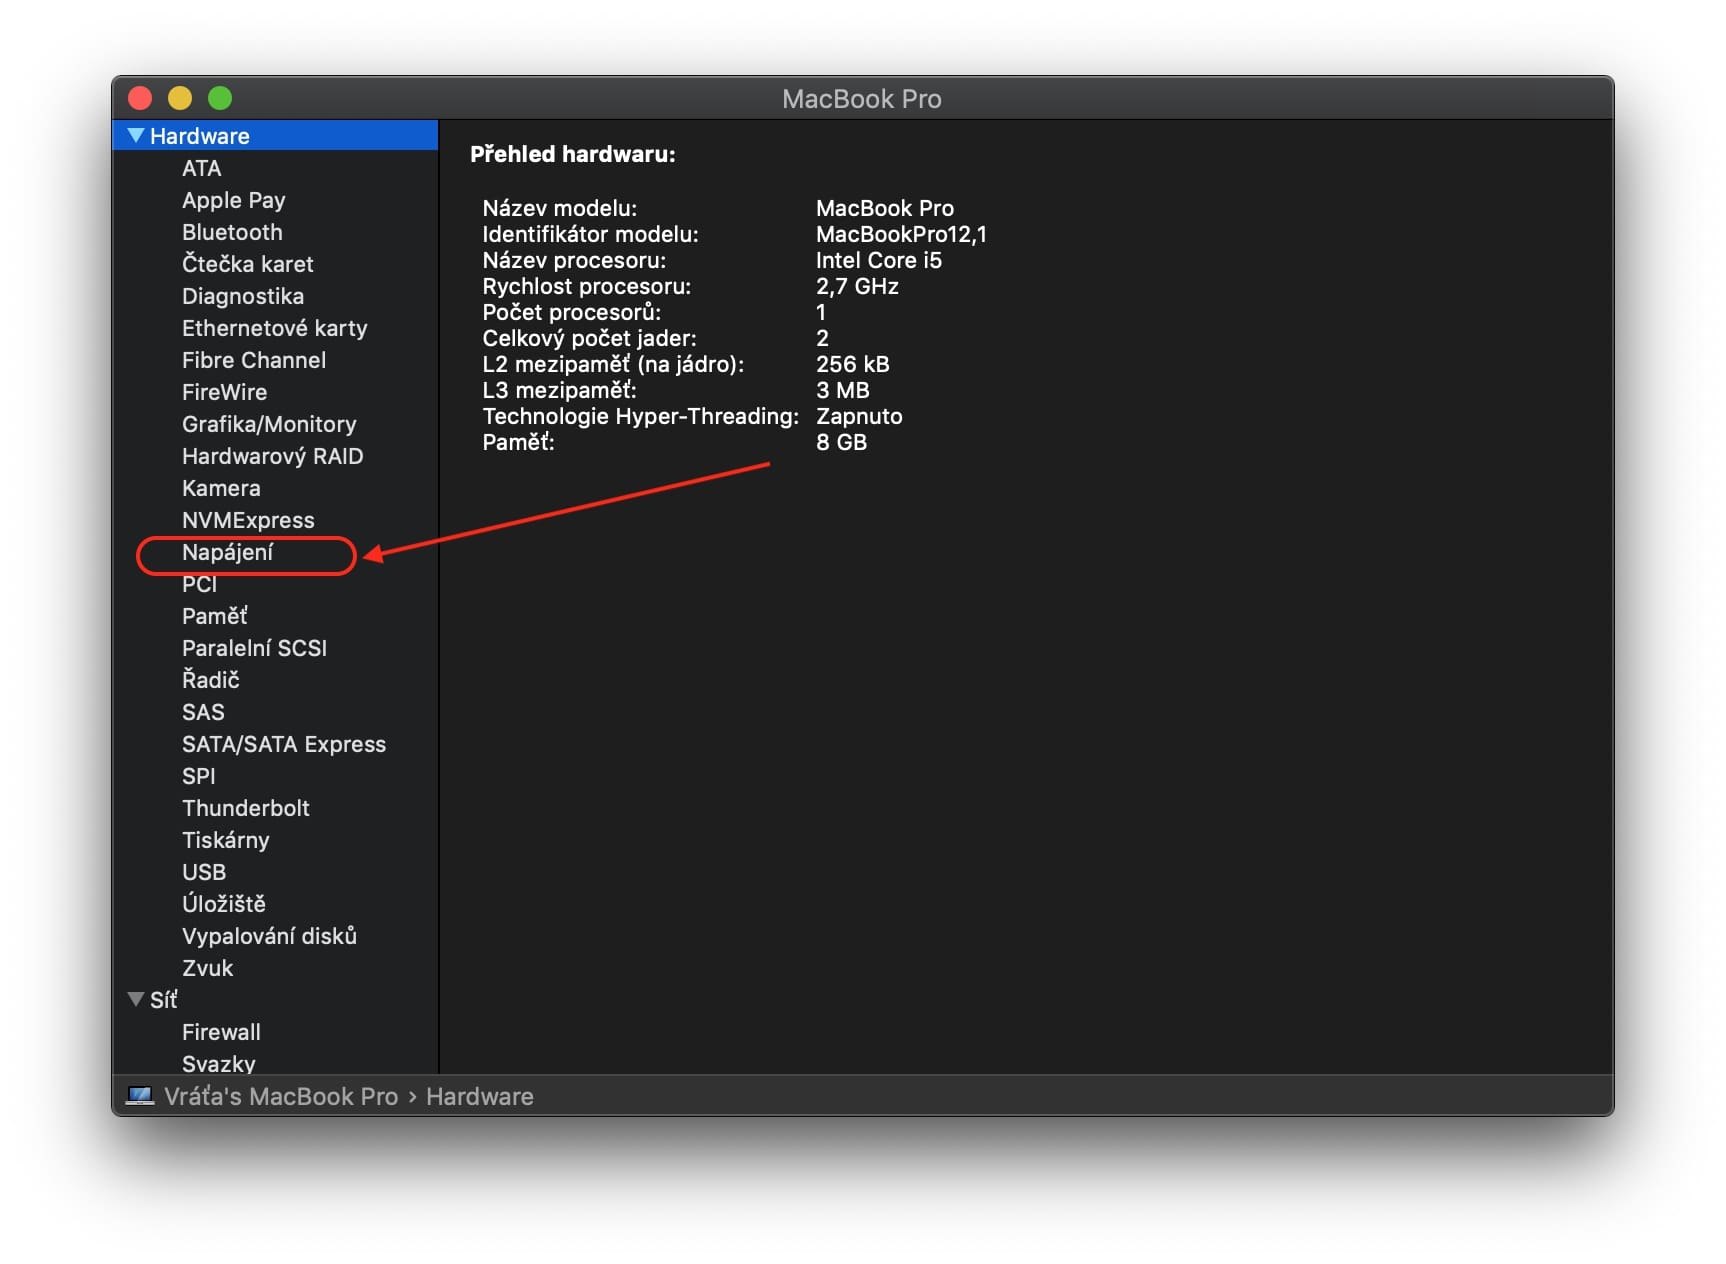Select Paměť in the sidebar
This screenshot has width=1726, height=1264.
point(214,616)
